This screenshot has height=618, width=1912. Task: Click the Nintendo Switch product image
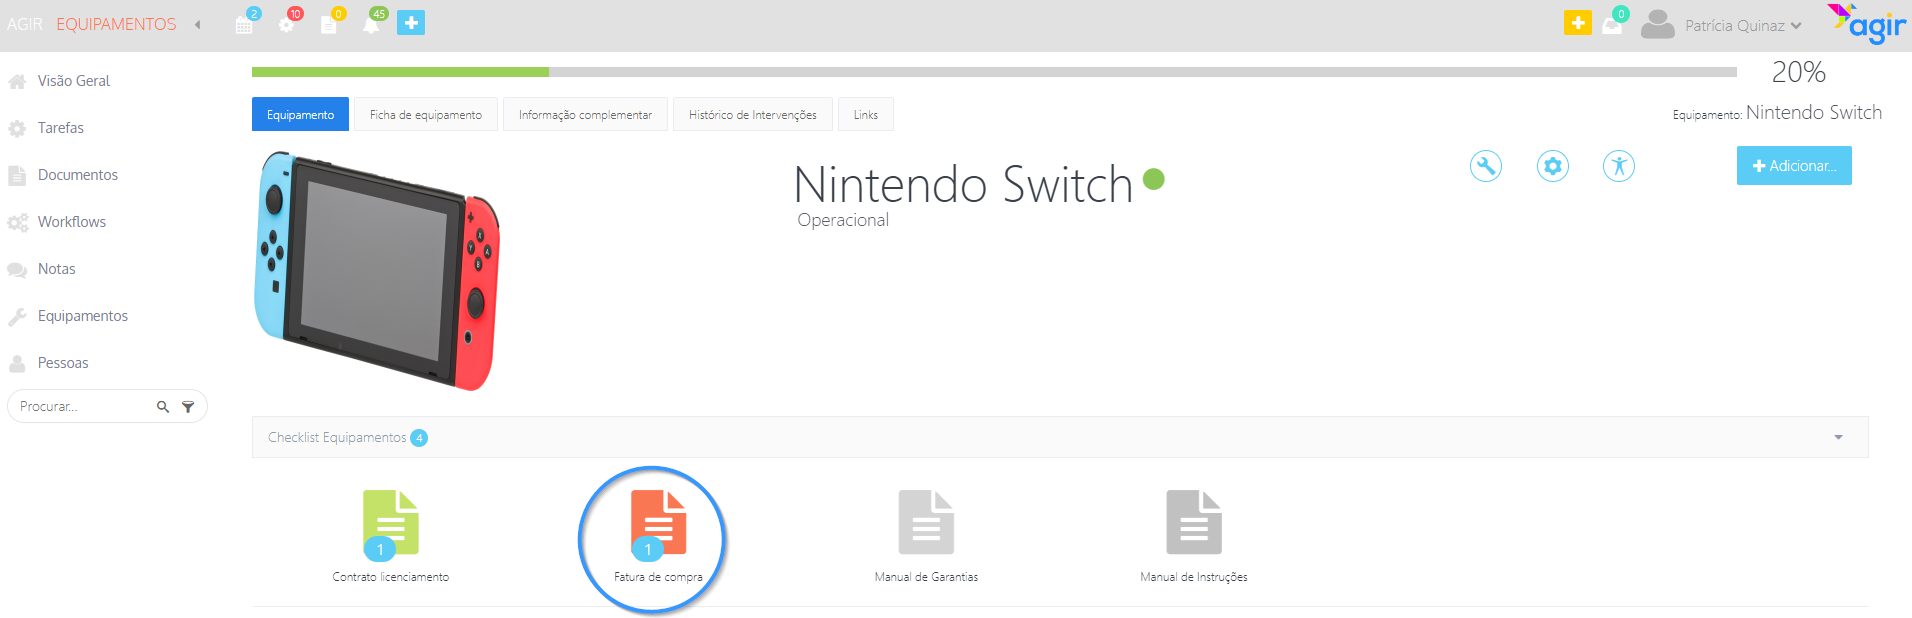pos(377,271)
